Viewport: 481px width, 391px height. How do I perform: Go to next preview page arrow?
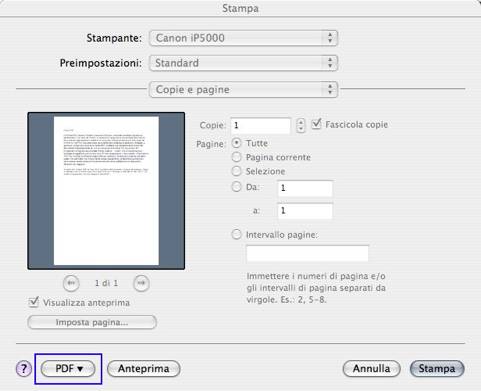click(x=141, y=283)
